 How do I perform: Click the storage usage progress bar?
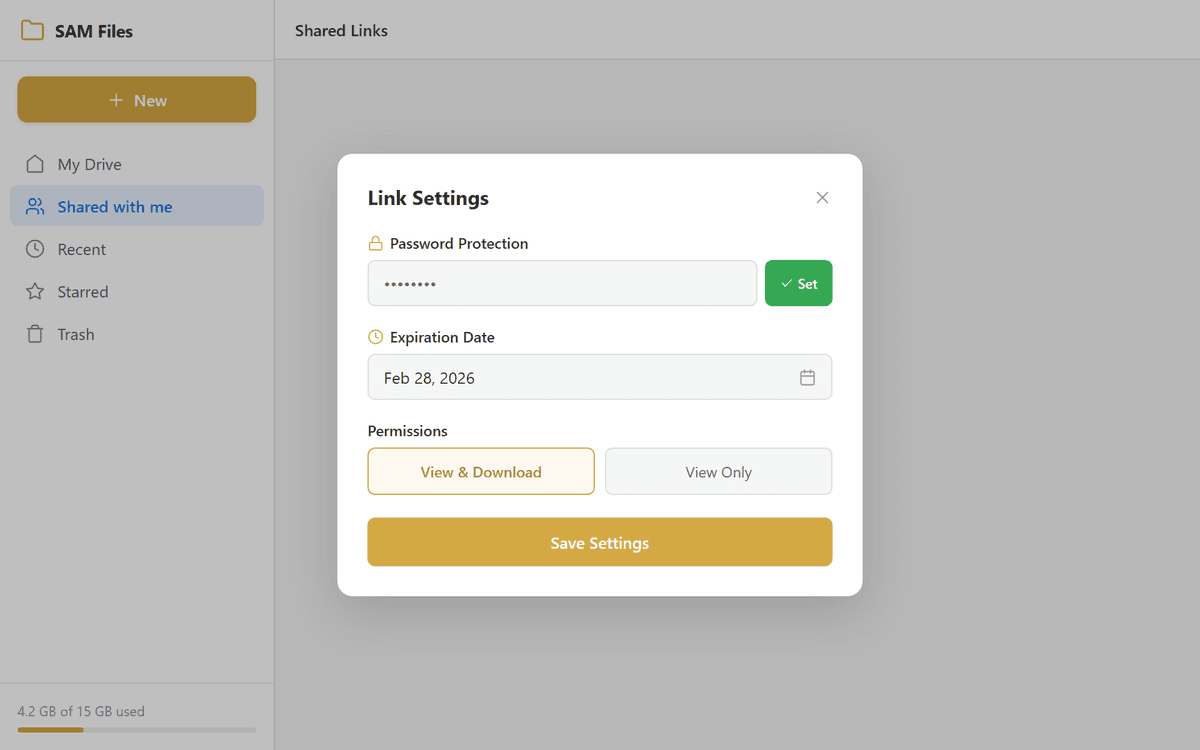pos(137,730)
